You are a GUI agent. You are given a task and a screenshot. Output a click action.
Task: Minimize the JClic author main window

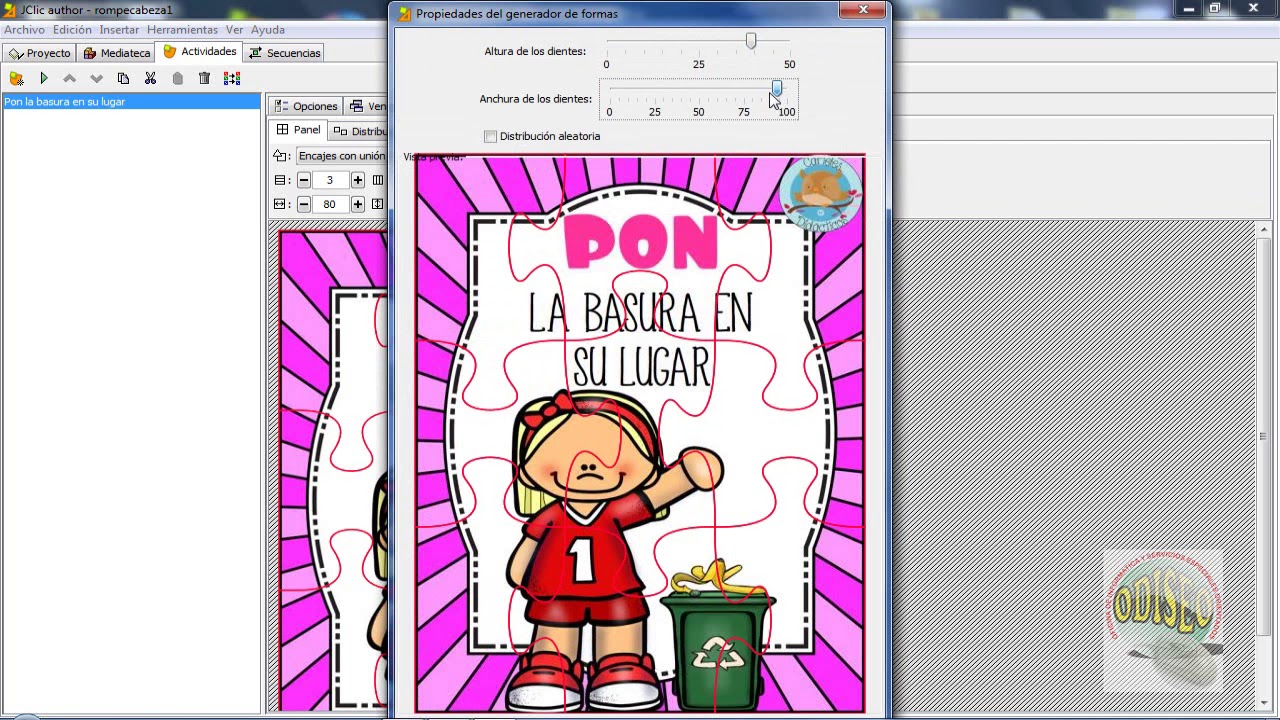tap(1189, 9)
